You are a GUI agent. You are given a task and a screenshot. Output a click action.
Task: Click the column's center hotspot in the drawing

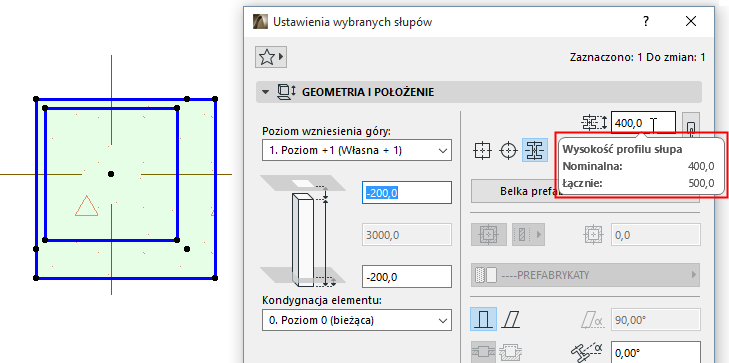[x=111, y=174]
